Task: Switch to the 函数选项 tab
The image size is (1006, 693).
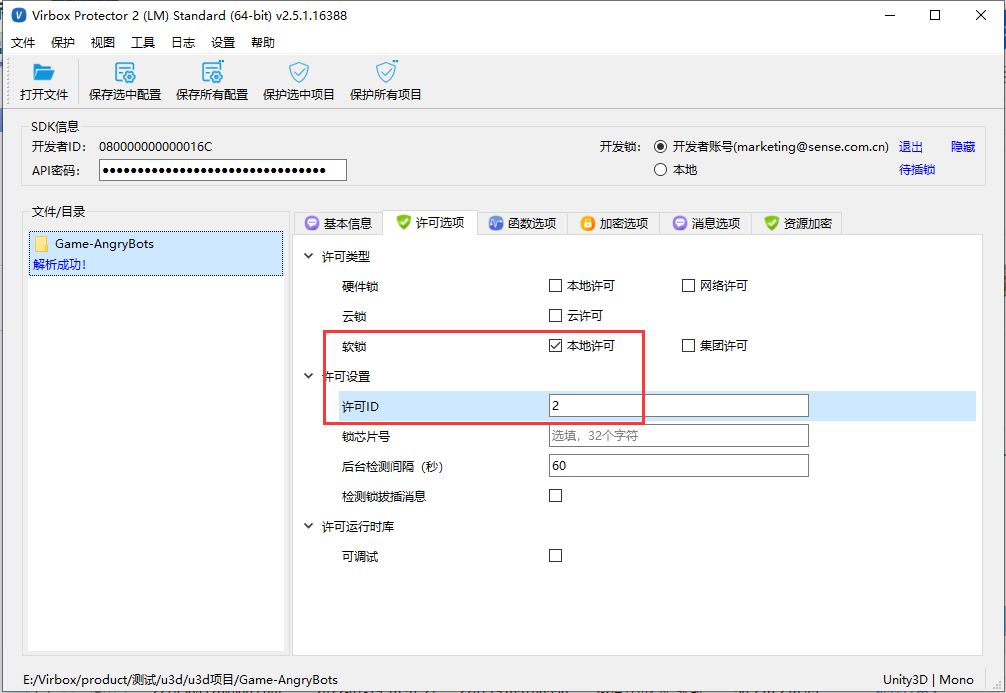Action: 522,223
